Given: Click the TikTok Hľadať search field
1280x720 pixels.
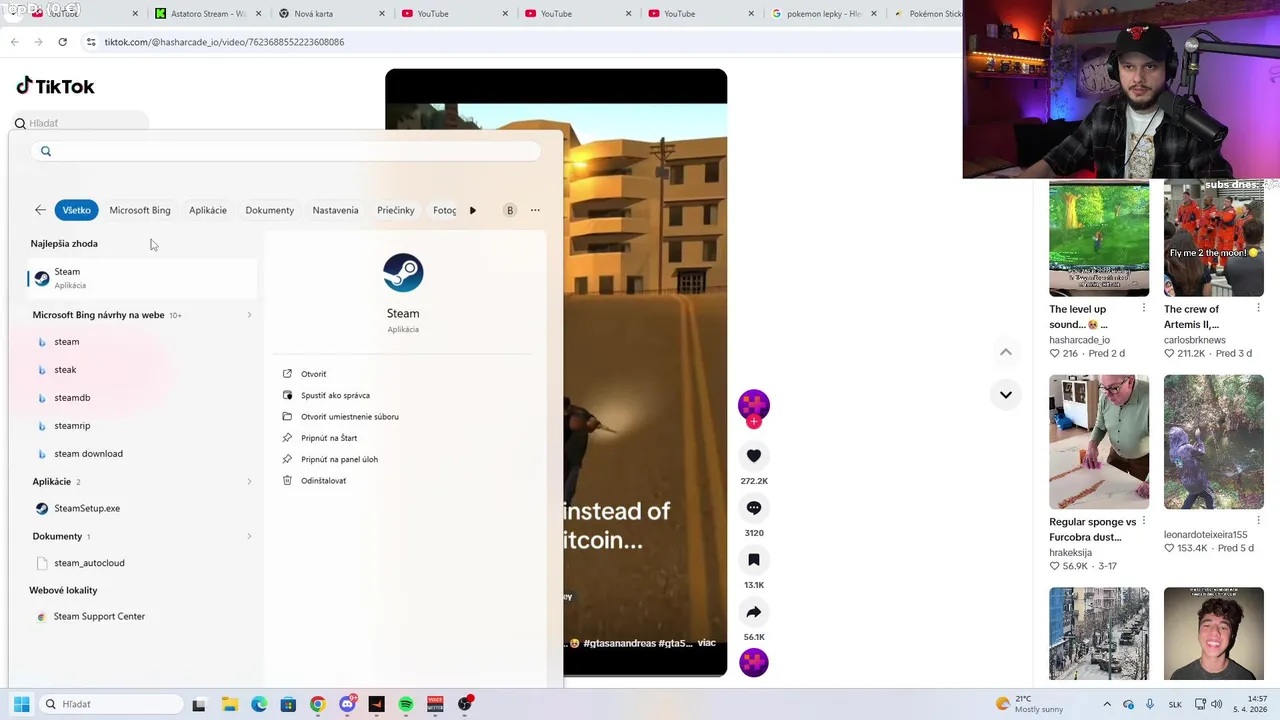Looking at the screenshot, I should tap(80, 123).
